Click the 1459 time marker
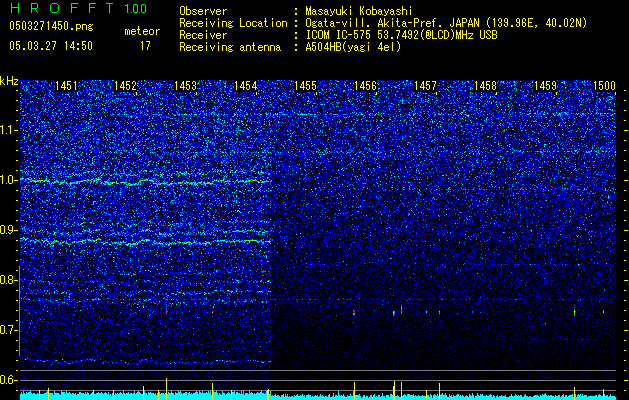Screen dimensions: 629x400 545,86
